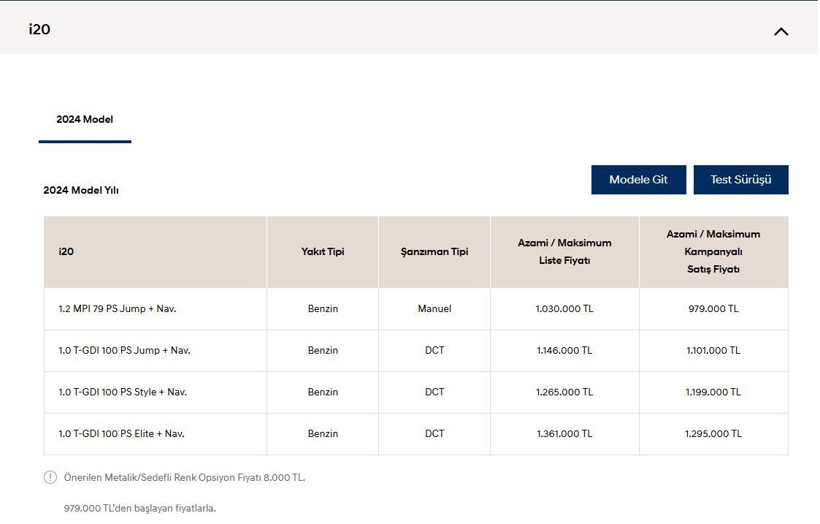Click the 979.000 TL'den başlayan fiyatlarla text

pyautogui.click(x=139, y=509)
